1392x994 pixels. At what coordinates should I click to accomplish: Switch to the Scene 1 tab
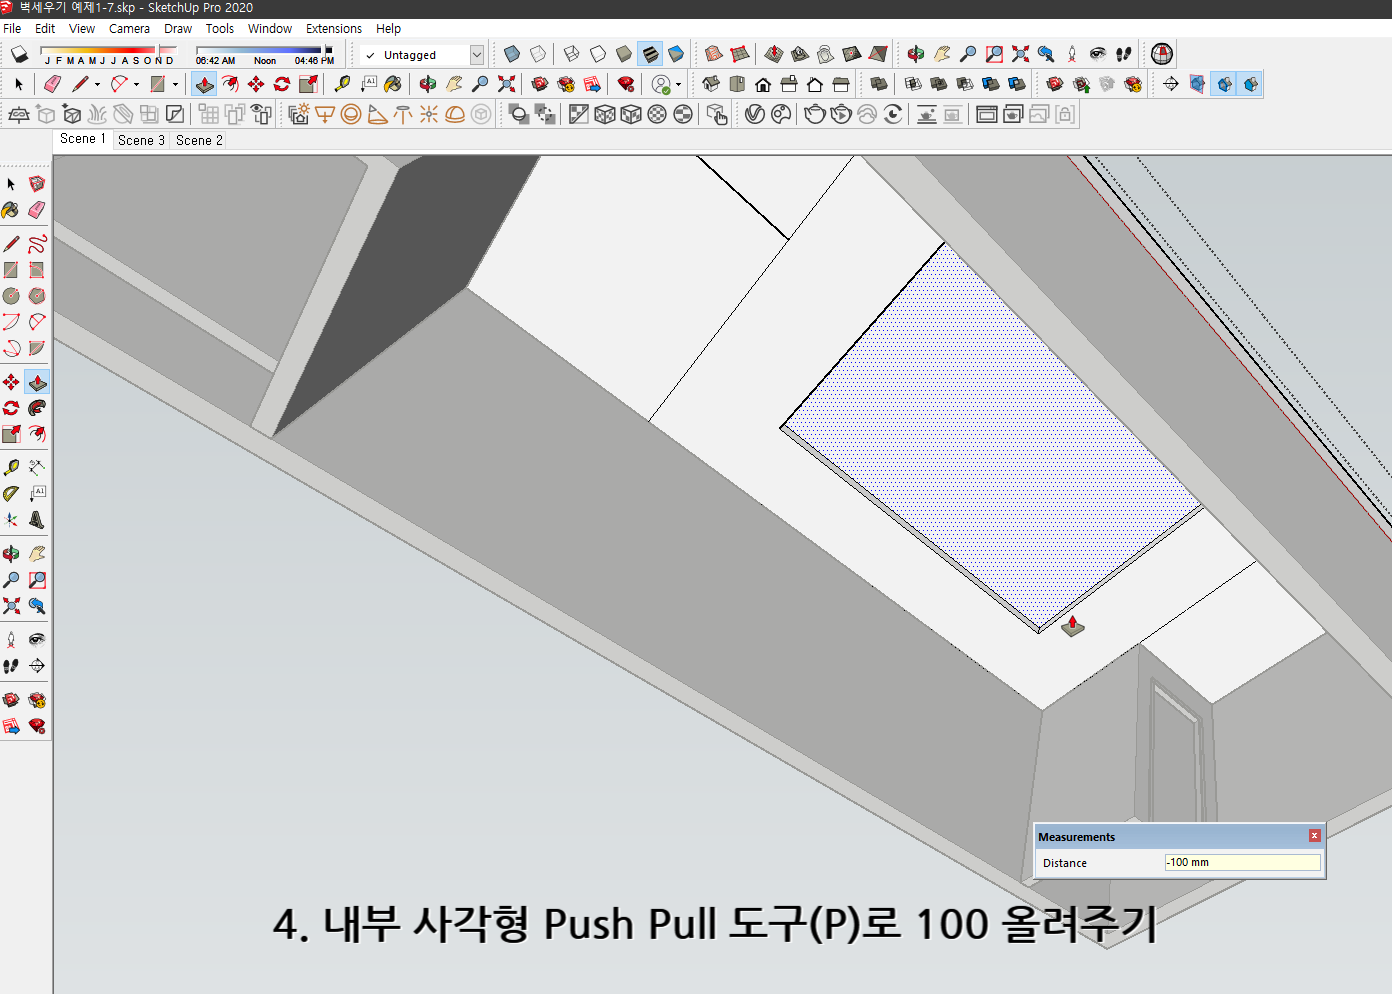[x=82, y=139]
